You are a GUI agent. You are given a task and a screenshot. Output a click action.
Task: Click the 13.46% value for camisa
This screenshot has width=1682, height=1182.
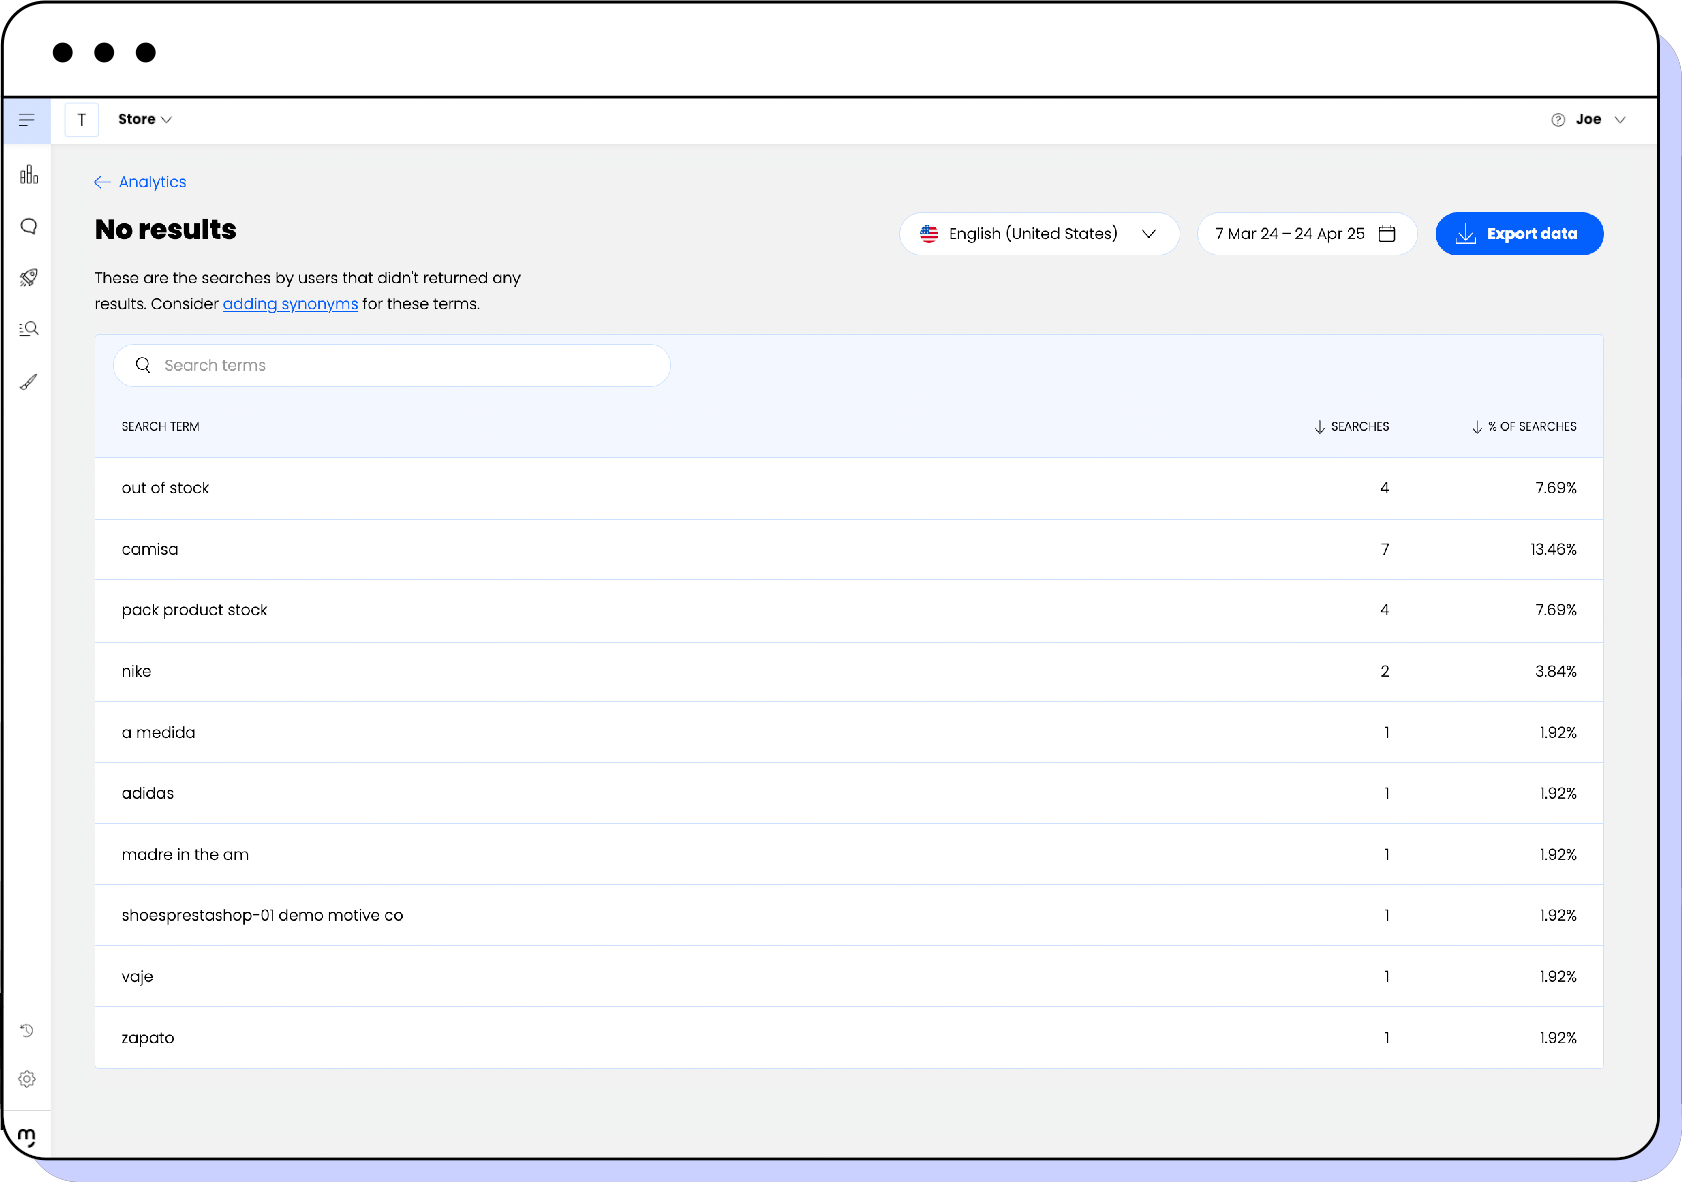click(1553, 549)
